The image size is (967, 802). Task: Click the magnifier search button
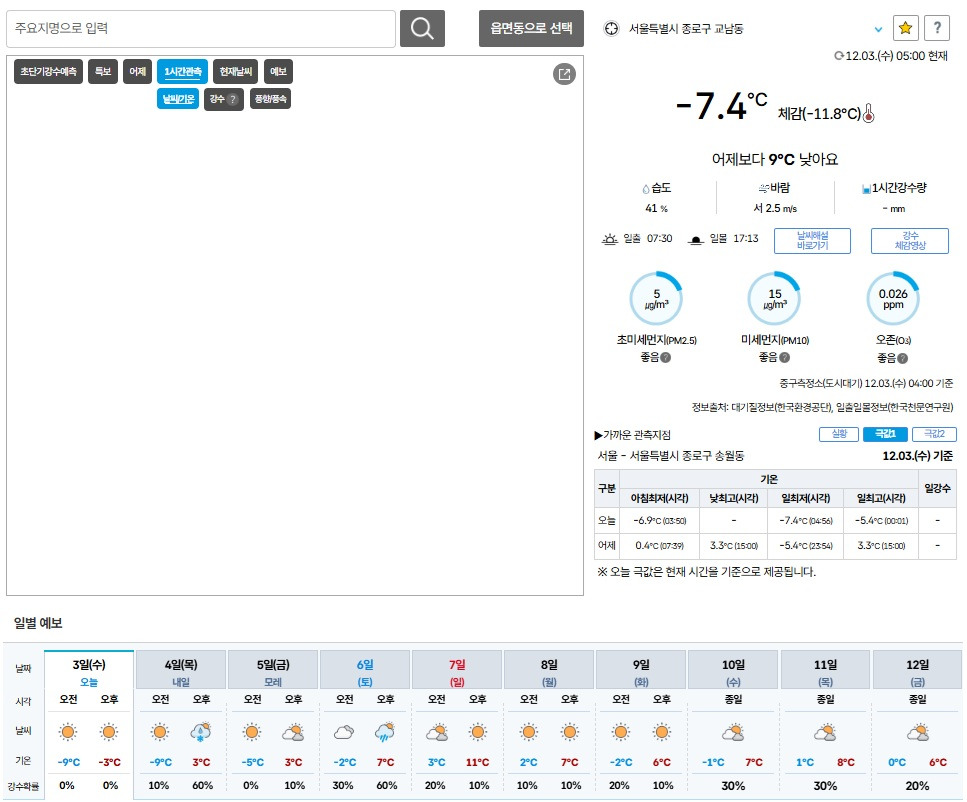click(422, 28)
